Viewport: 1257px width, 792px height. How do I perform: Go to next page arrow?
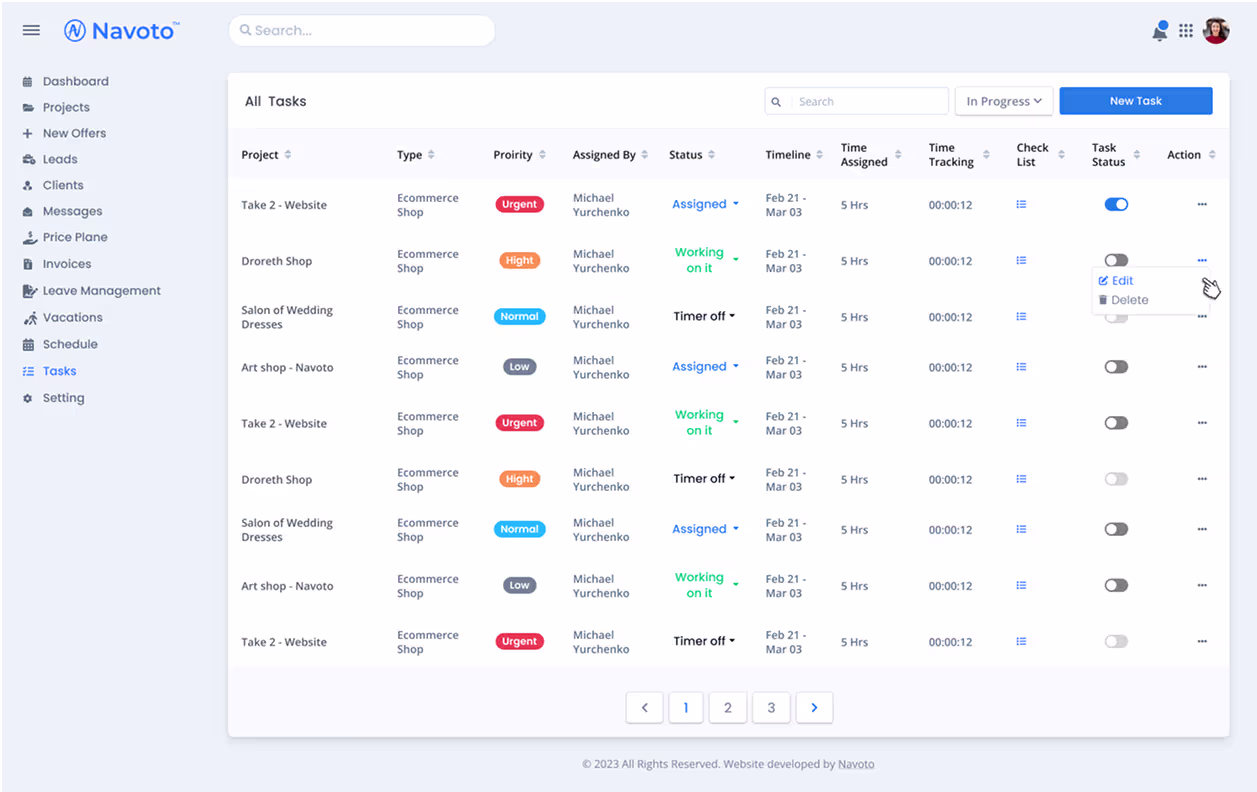814,708
